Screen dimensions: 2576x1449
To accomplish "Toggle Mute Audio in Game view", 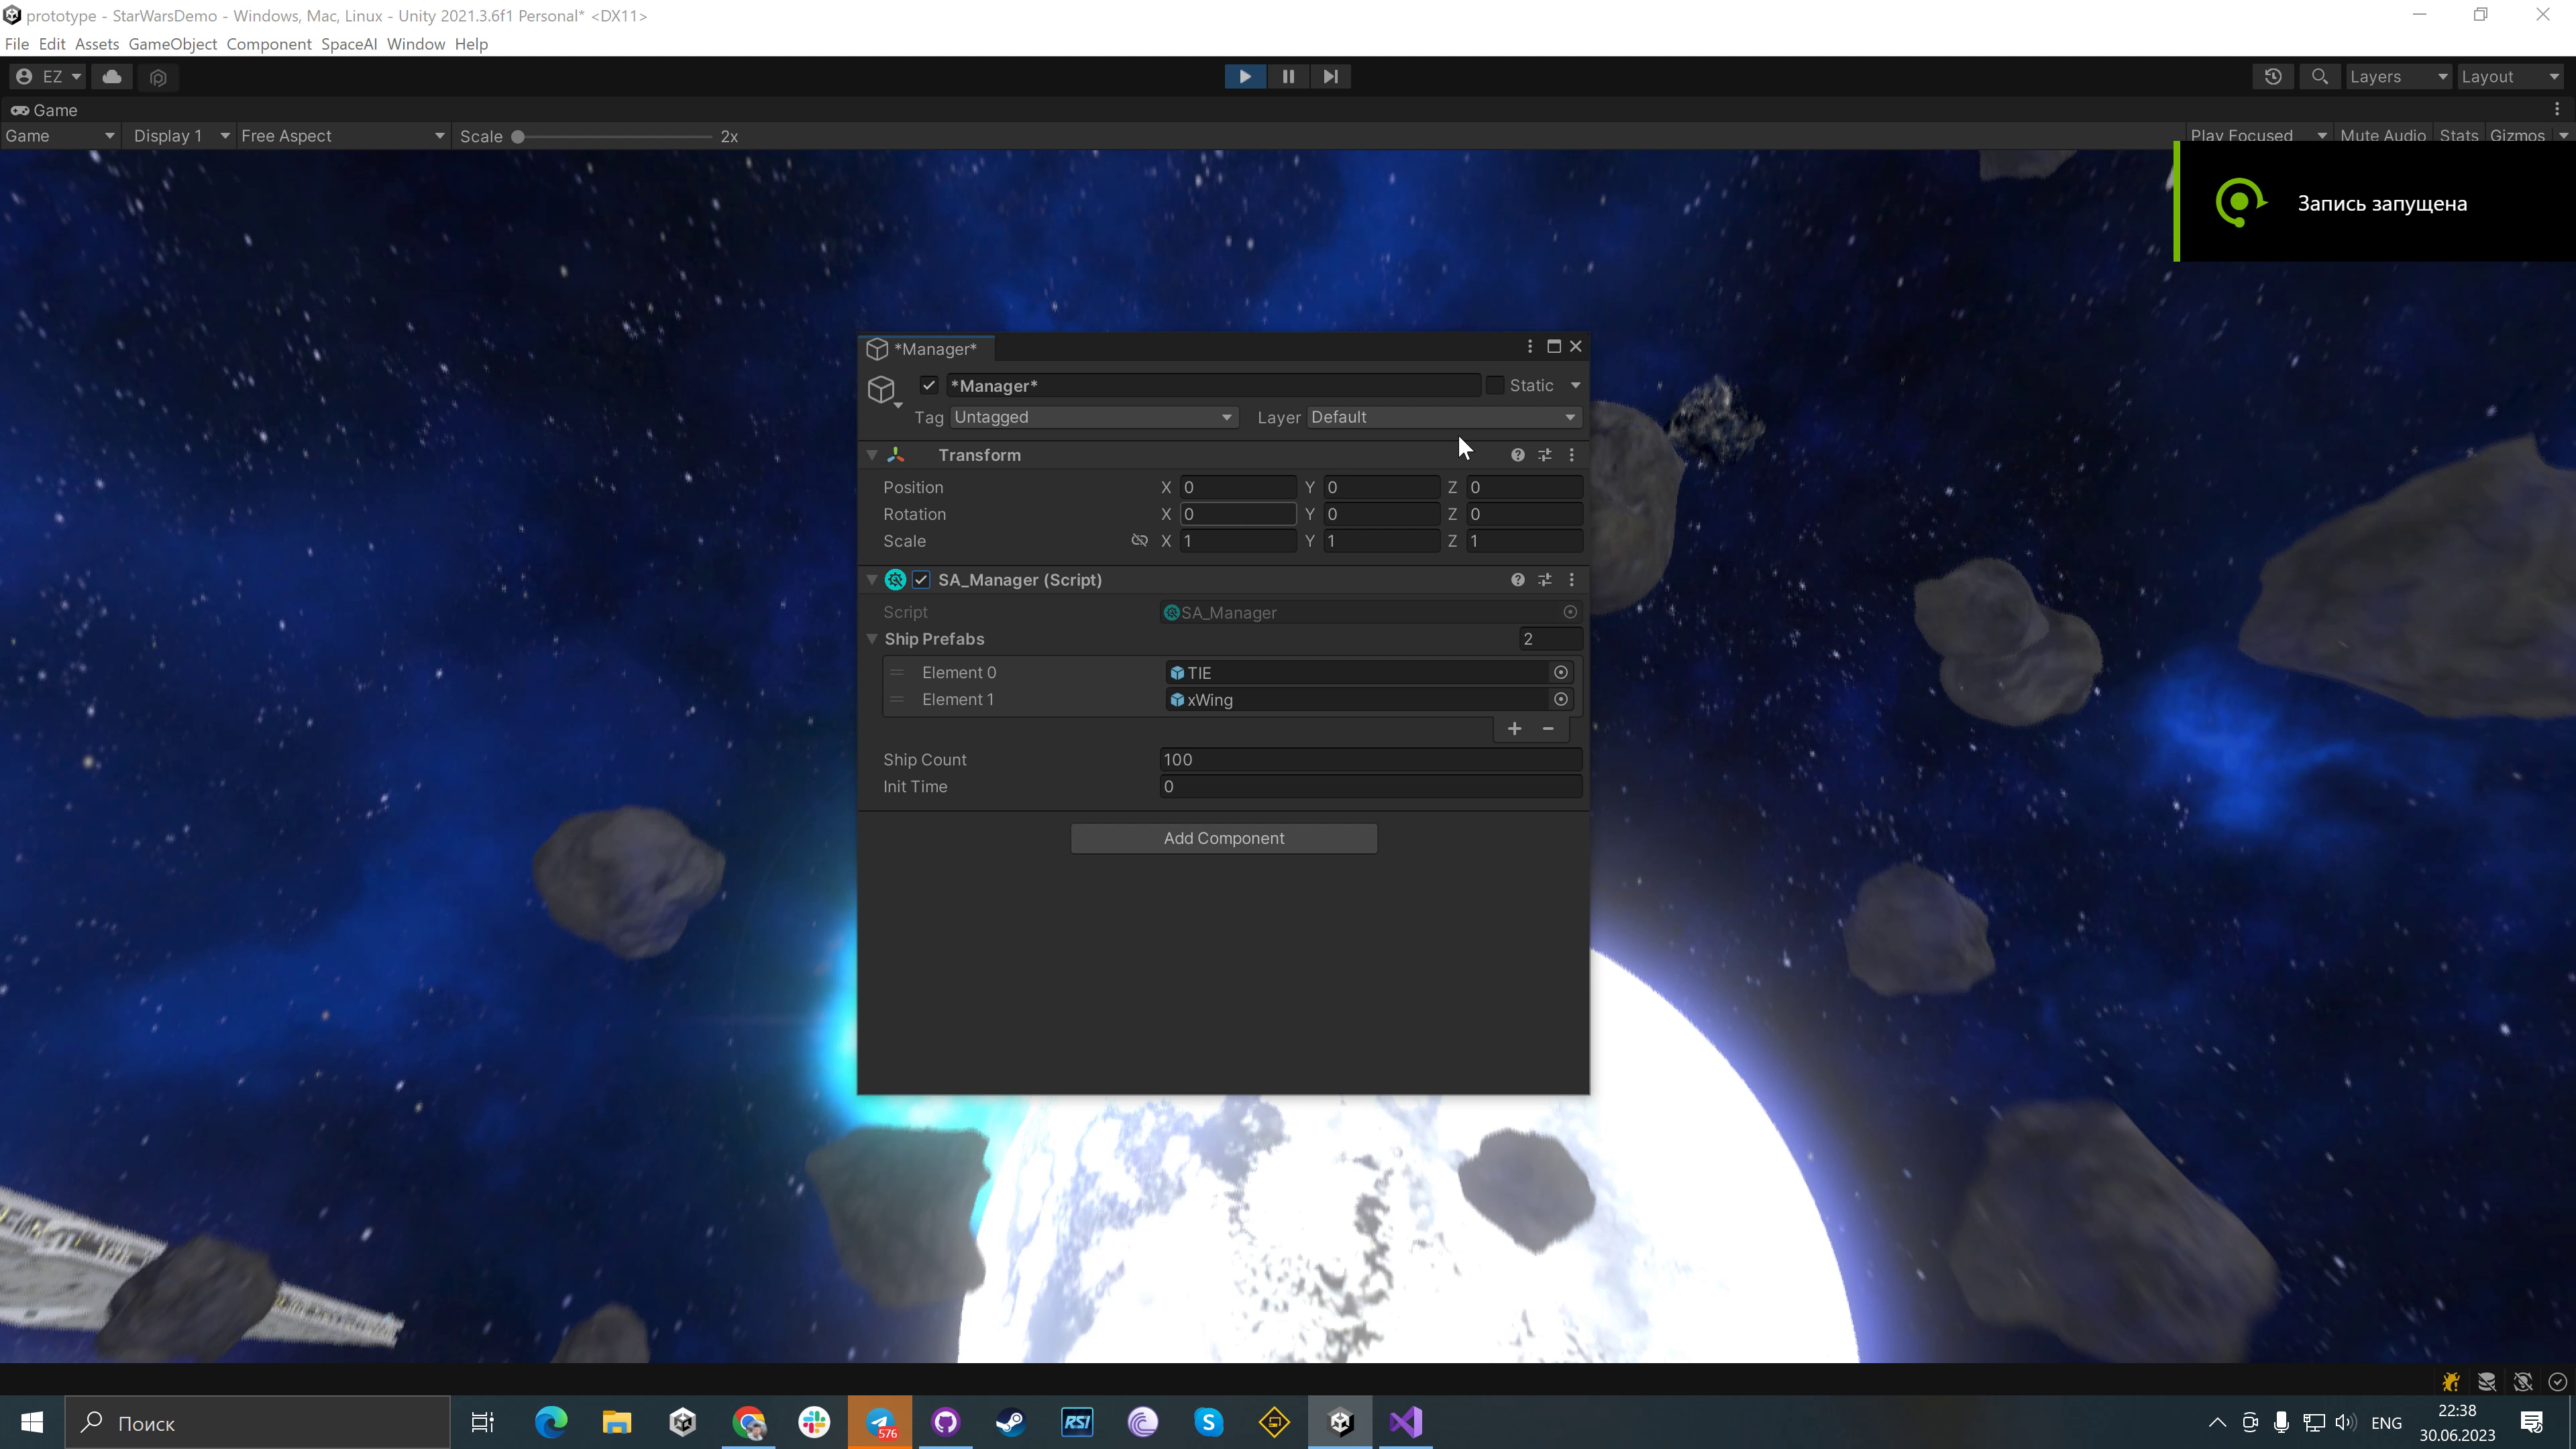I will coord(2383,136).
